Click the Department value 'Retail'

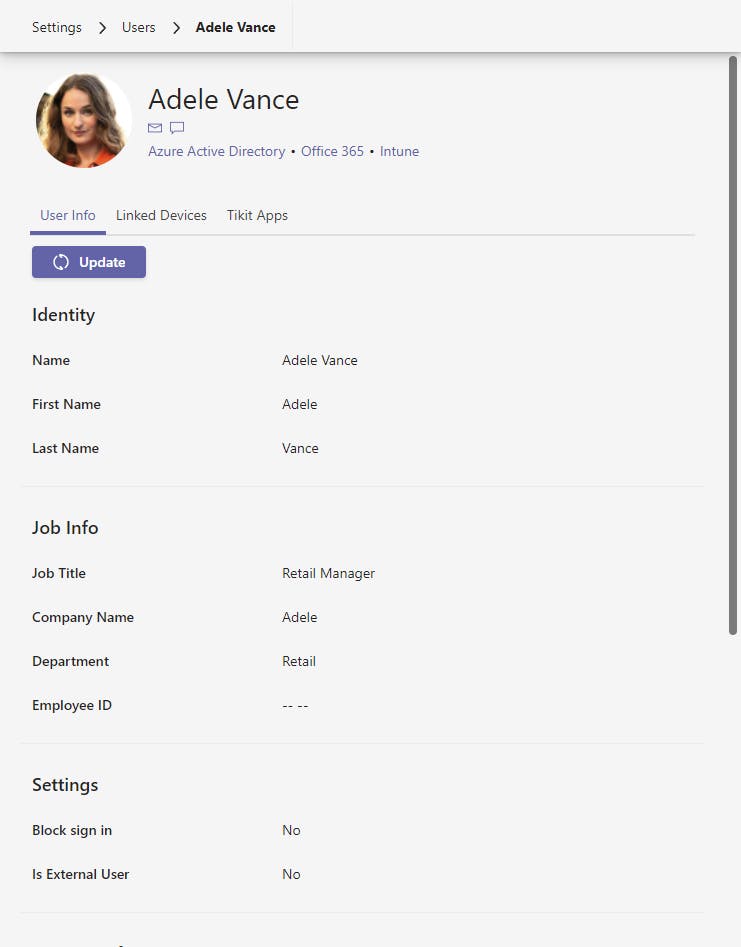point(299,661)
